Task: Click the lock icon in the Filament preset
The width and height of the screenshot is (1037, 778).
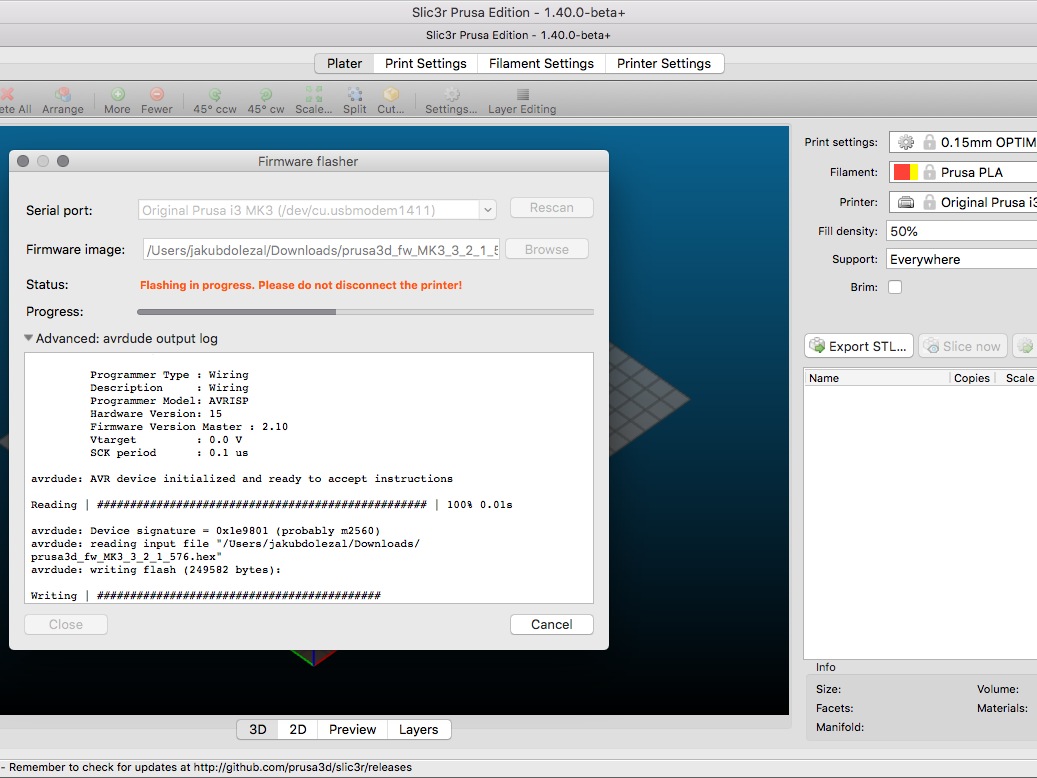Action: pos(929,172)
